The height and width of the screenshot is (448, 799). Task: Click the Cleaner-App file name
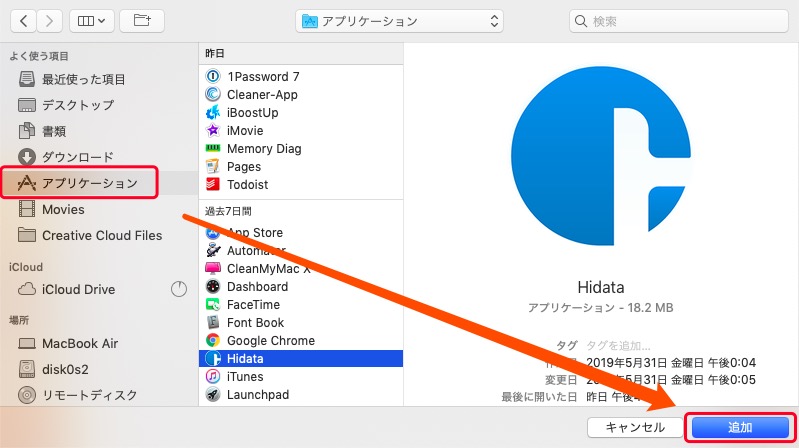262,95
